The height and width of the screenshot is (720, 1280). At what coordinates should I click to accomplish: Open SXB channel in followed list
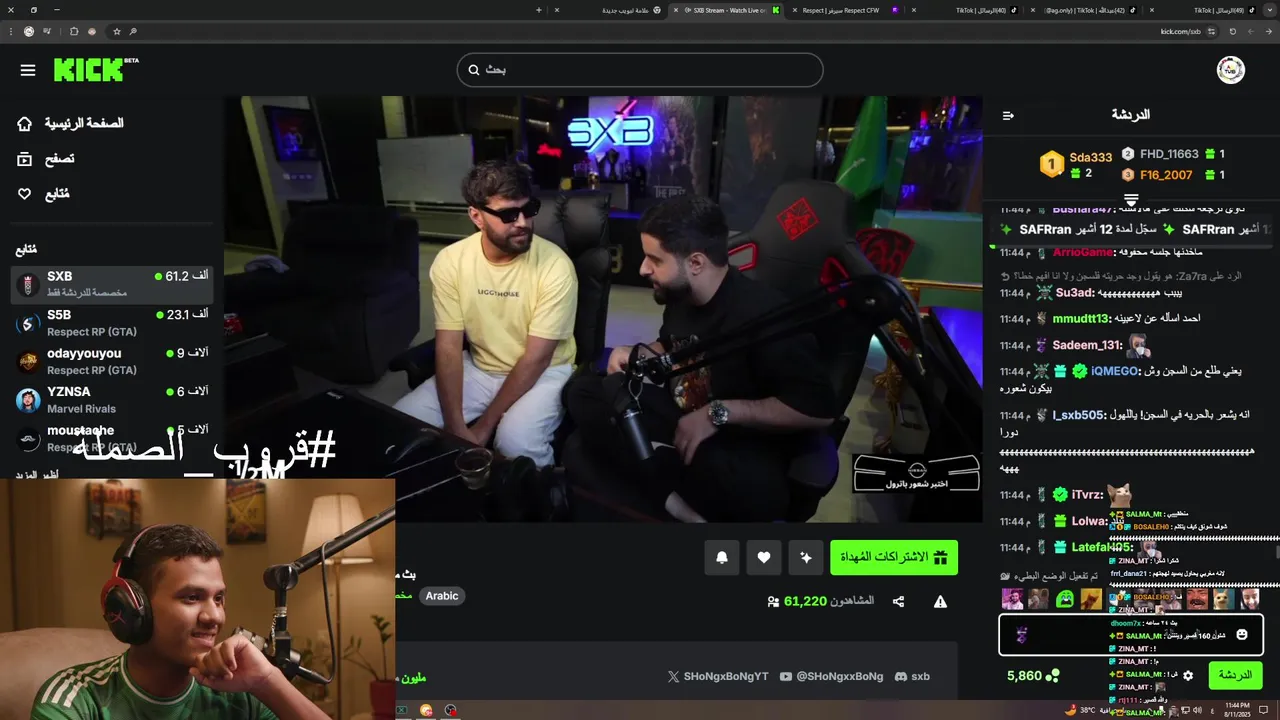point(112,284)
